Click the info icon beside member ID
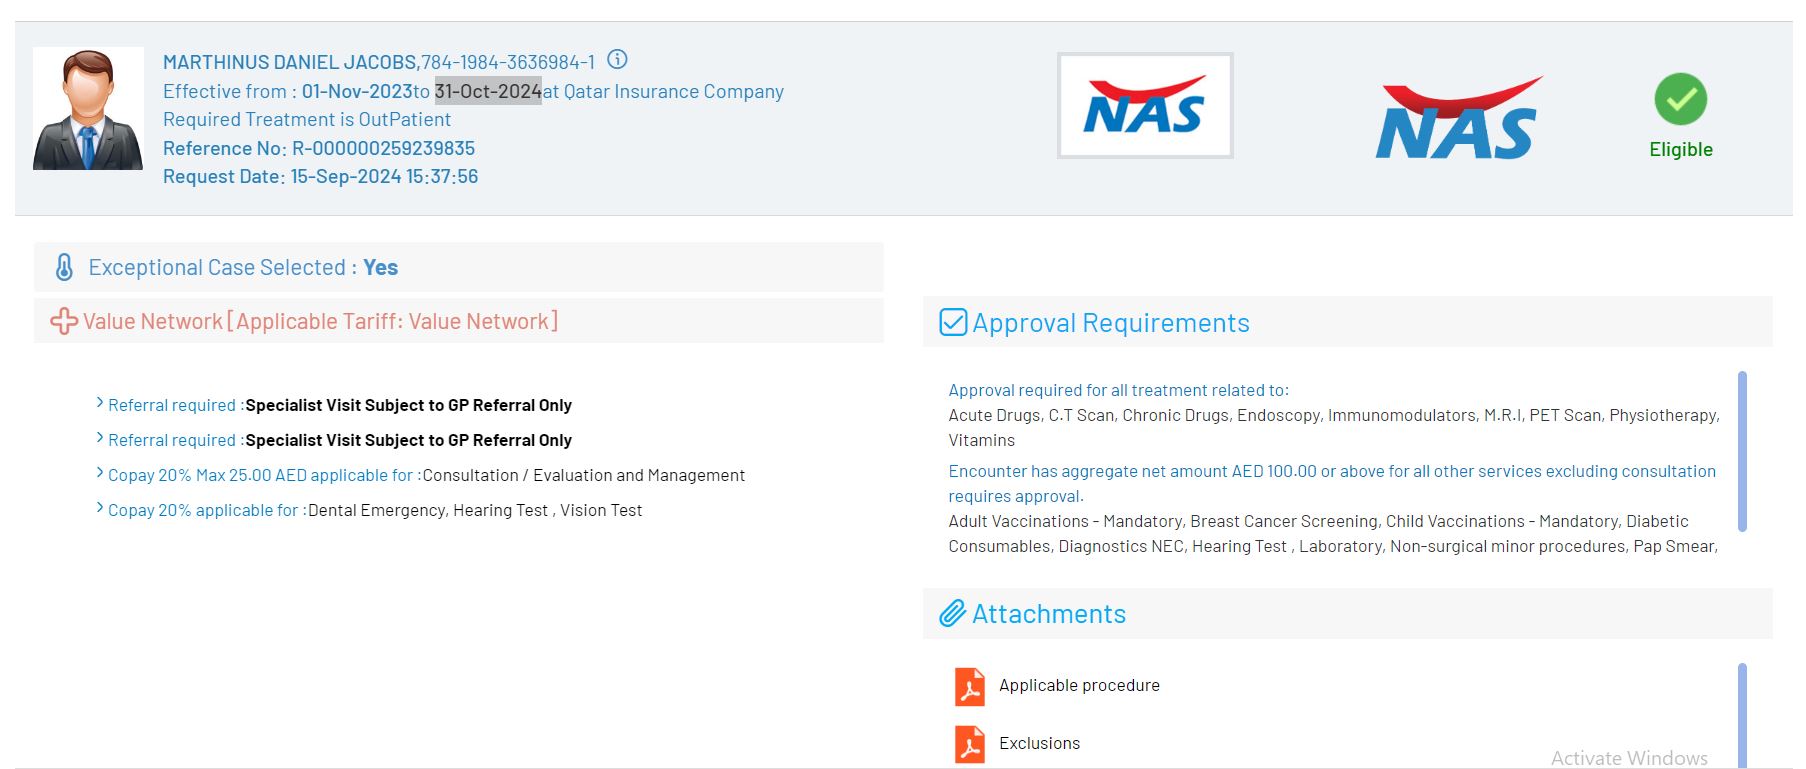Image resolution: width=1806 pixels, height=769 pixels. pos(618,60)
